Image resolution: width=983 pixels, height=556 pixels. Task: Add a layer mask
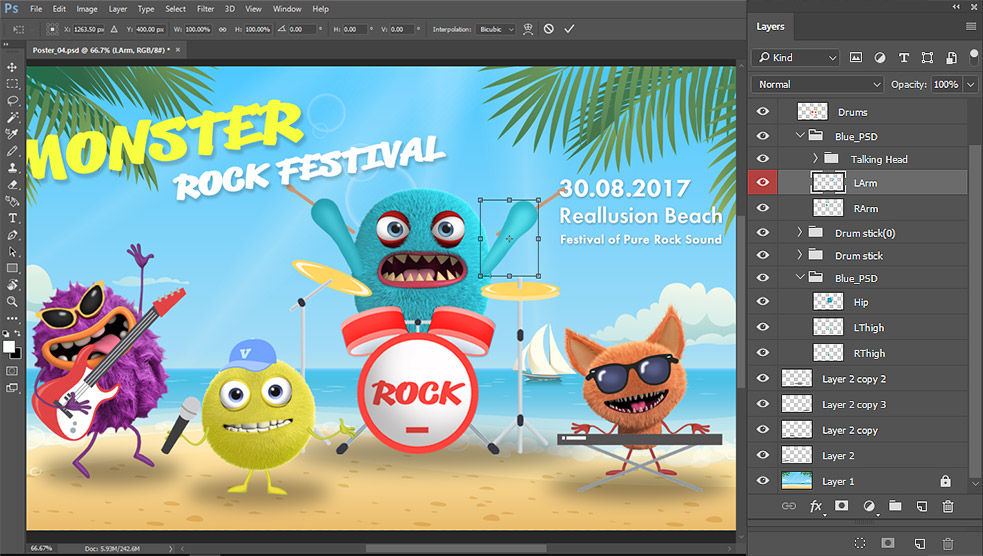coord(841,505)
